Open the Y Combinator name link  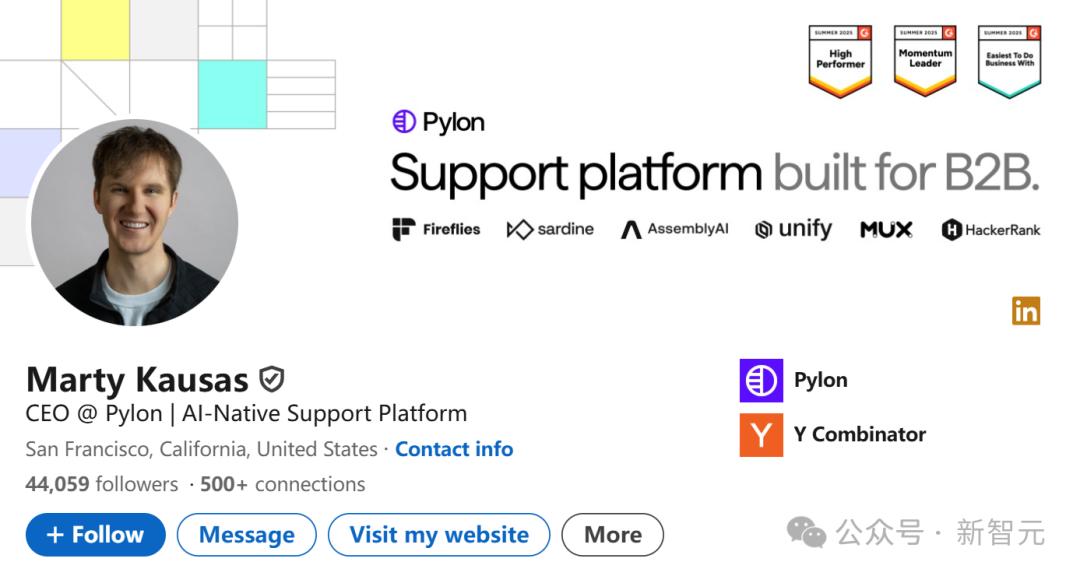click(x=859, y=434)
